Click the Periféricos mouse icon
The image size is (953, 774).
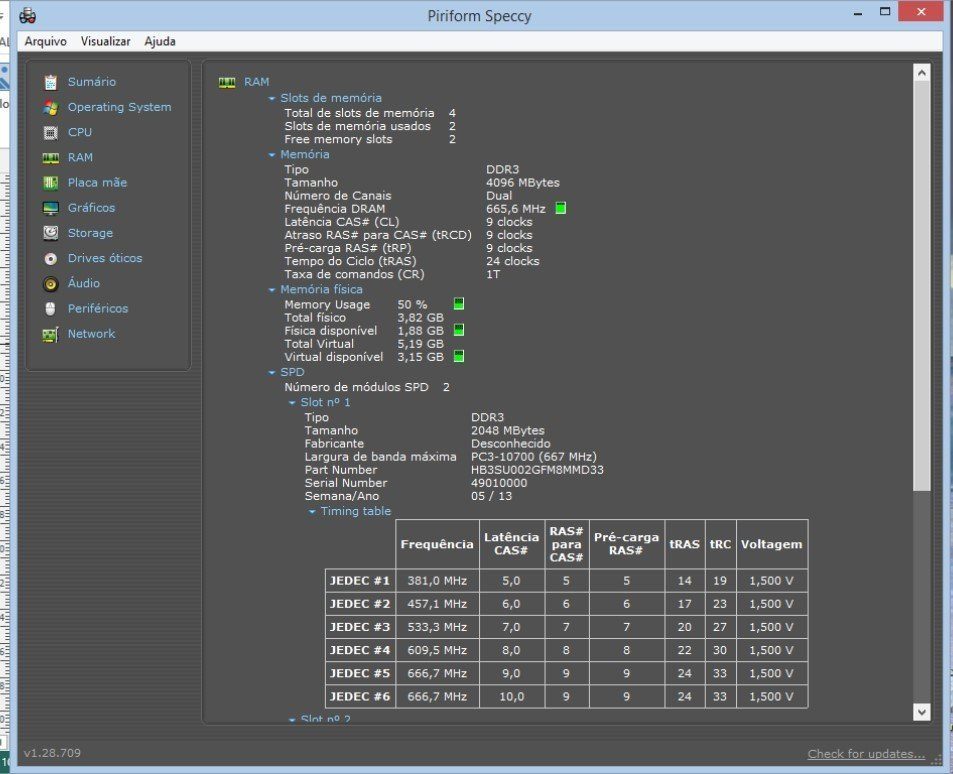coord(51,309)
